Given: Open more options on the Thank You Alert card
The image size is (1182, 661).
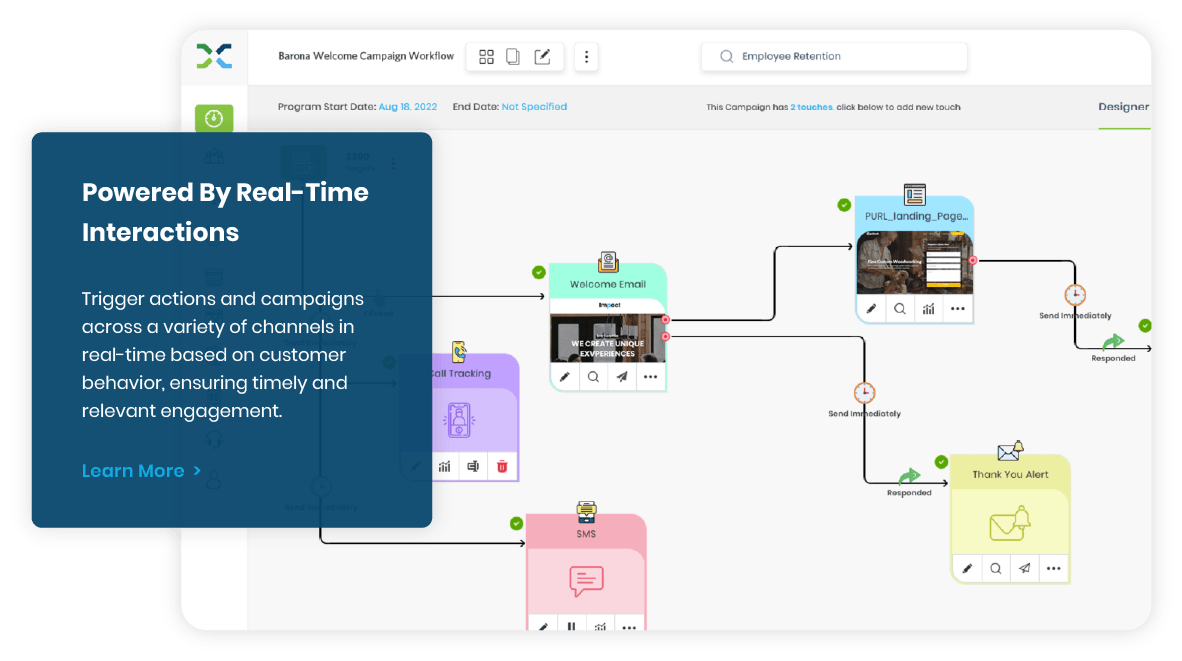Looking at the screenshot, I should (x=1053, y=568).
